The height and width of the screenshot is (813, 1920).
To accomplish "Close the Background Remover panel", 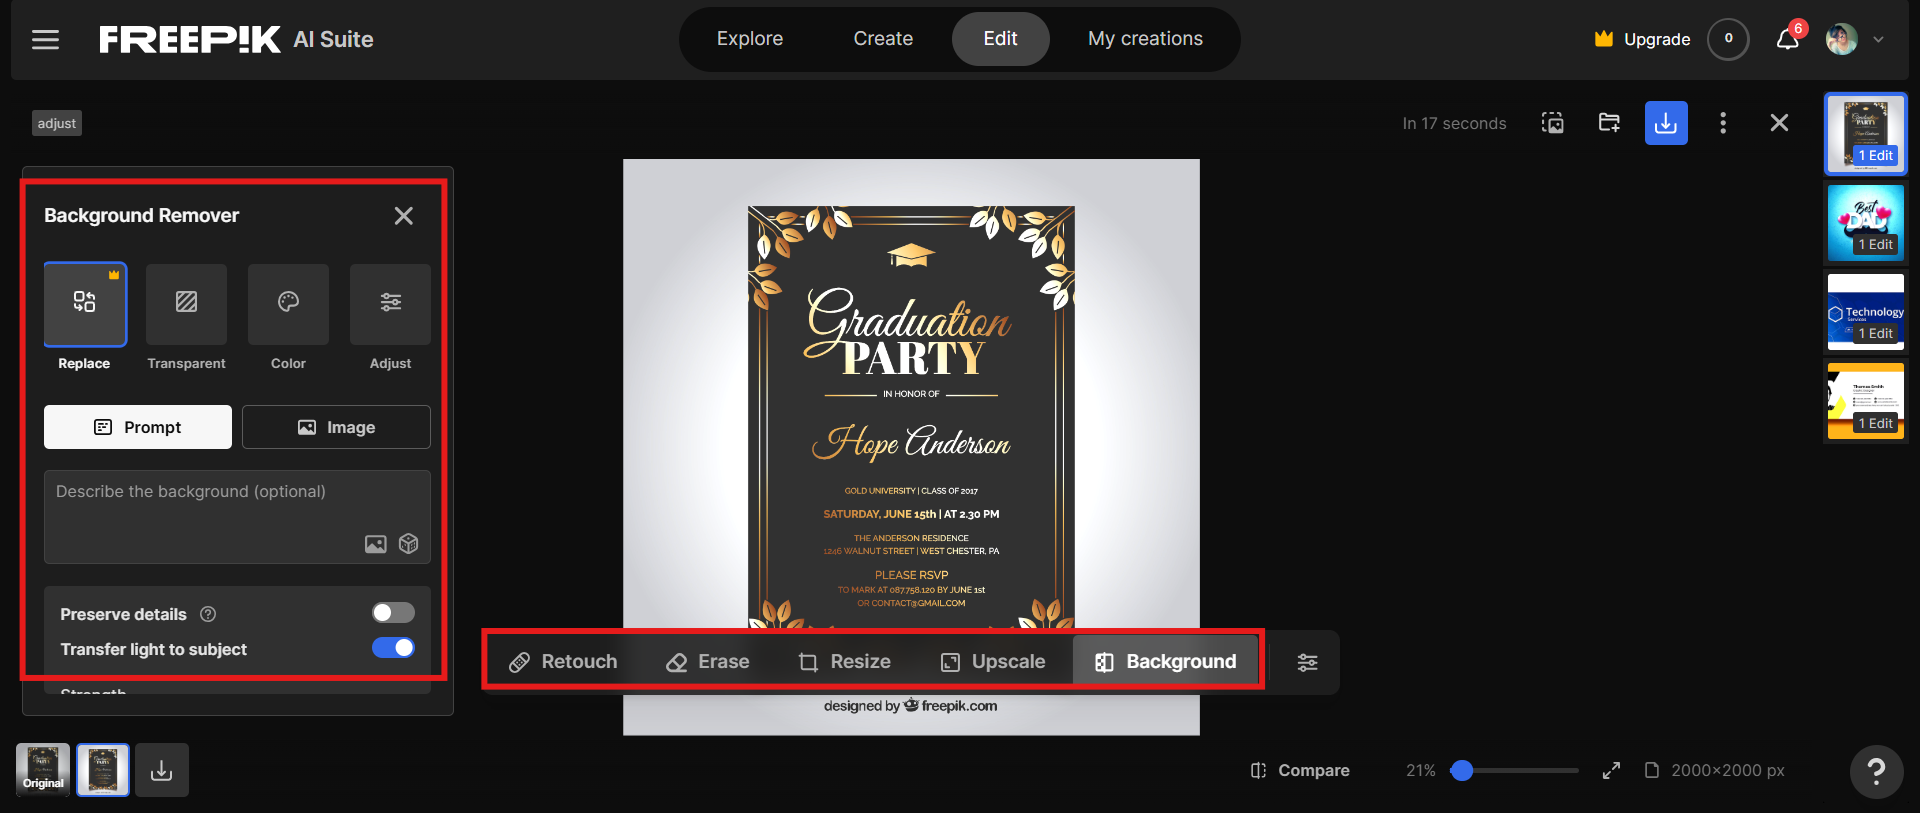I will click(x=404, y=216).
